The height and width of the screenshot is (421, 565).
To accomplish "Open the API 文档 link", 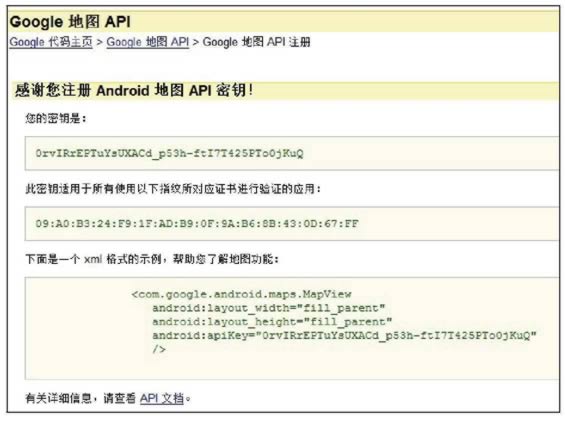I will [162, 399].
